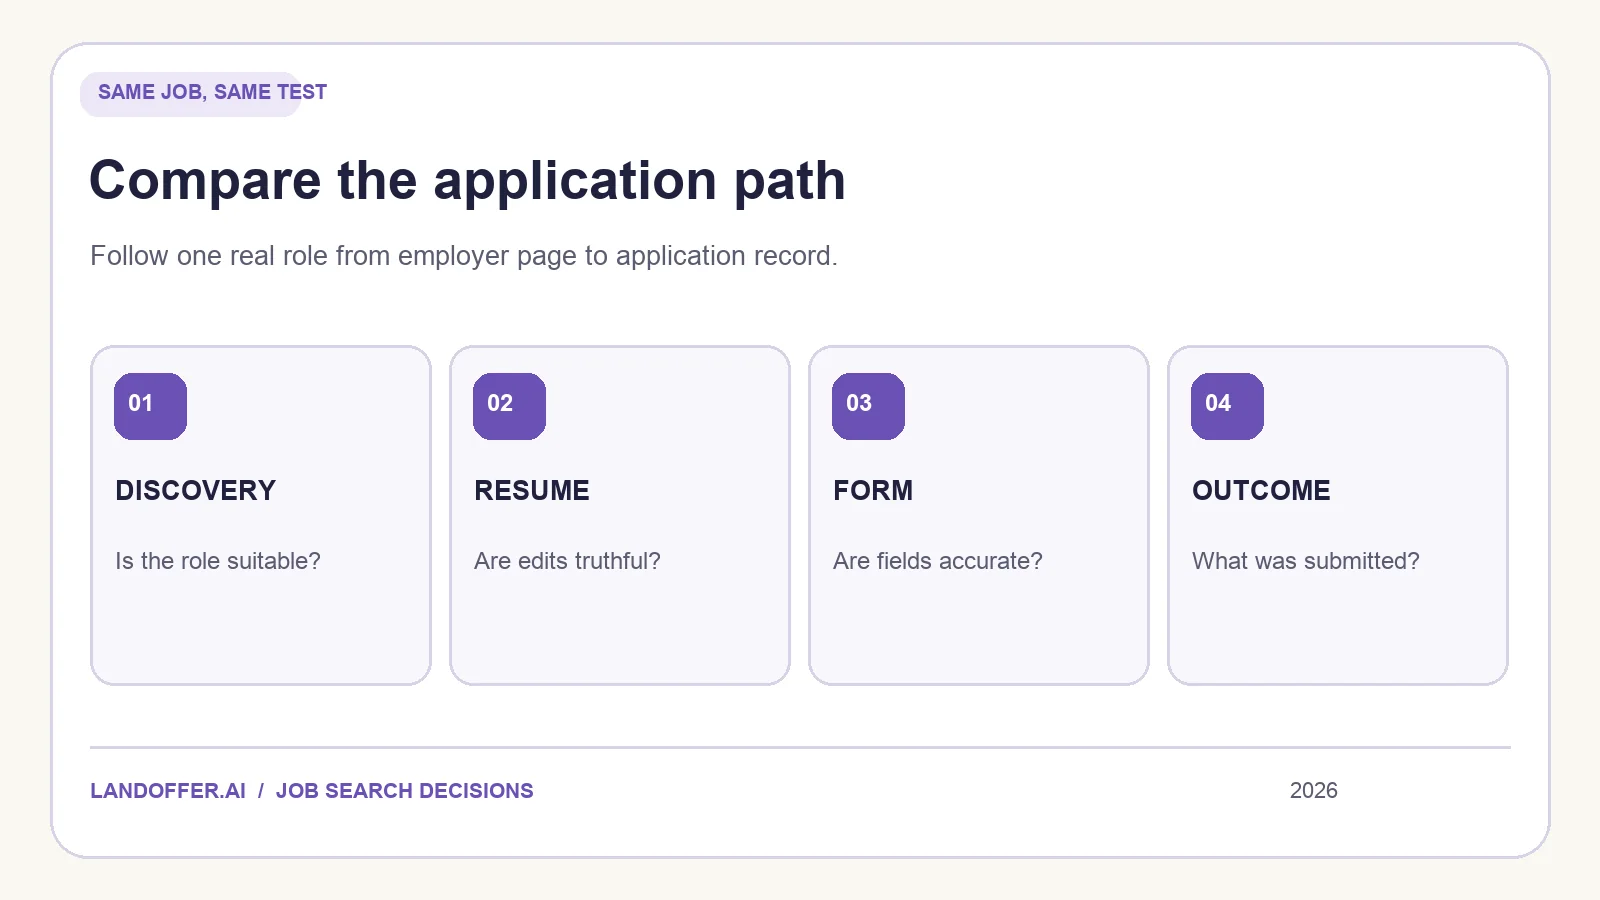Image resolution: width=1600 pixels, height=900 pixels.
Task: Open the LANDOFFER.AI footer link
Action: point(168,791)
